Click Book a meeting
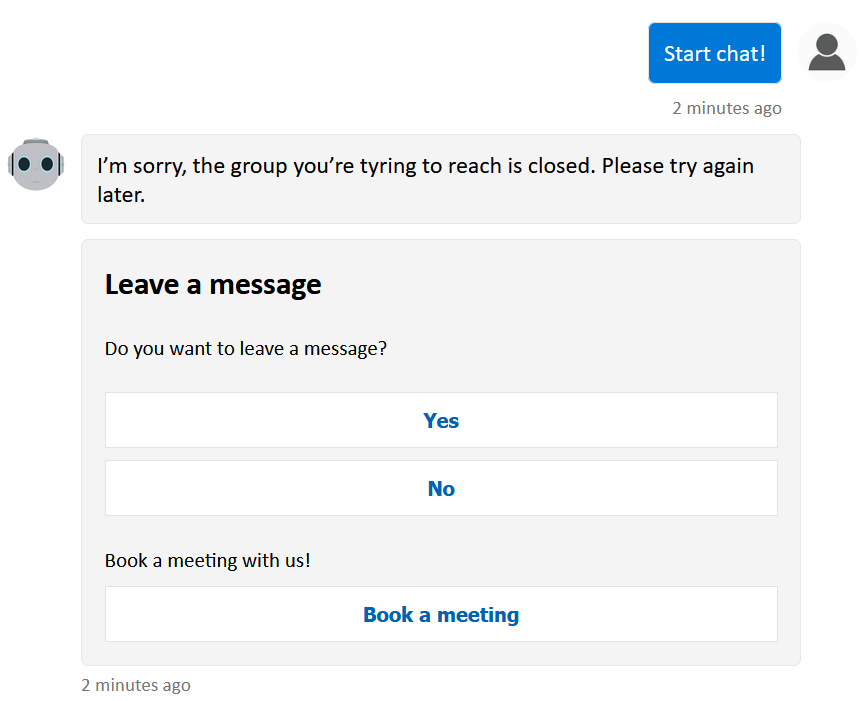This screenshot has width=864, height=701. pos(441,614)
